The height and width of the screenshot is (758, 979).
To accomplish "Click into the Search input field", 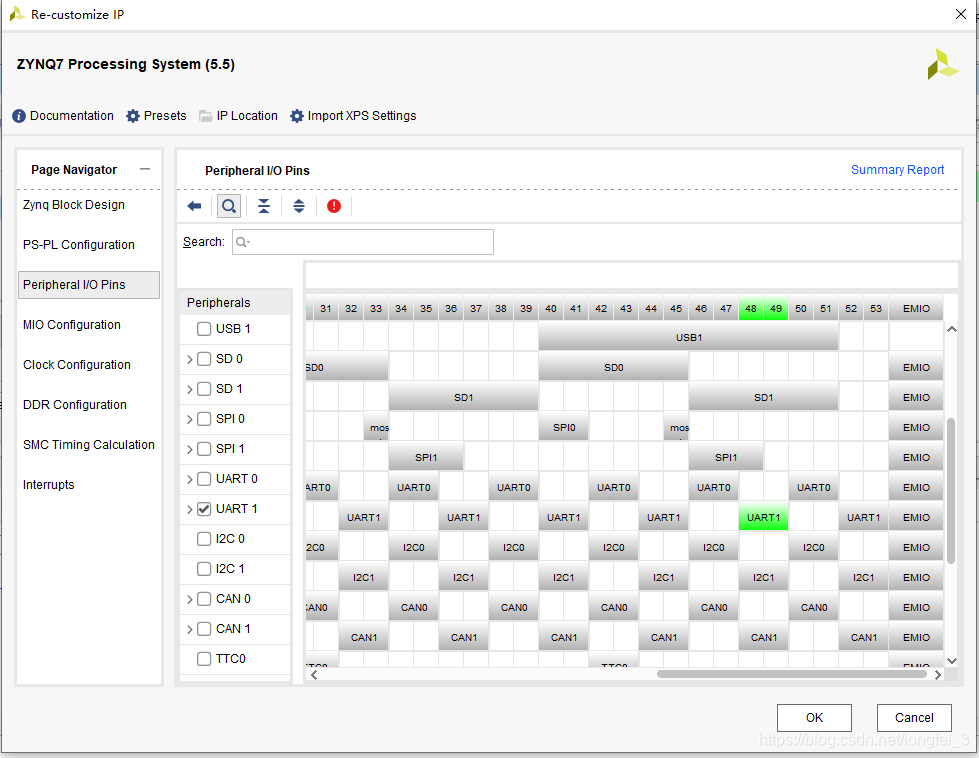I will pyautogui.click(x=363, y=242).
